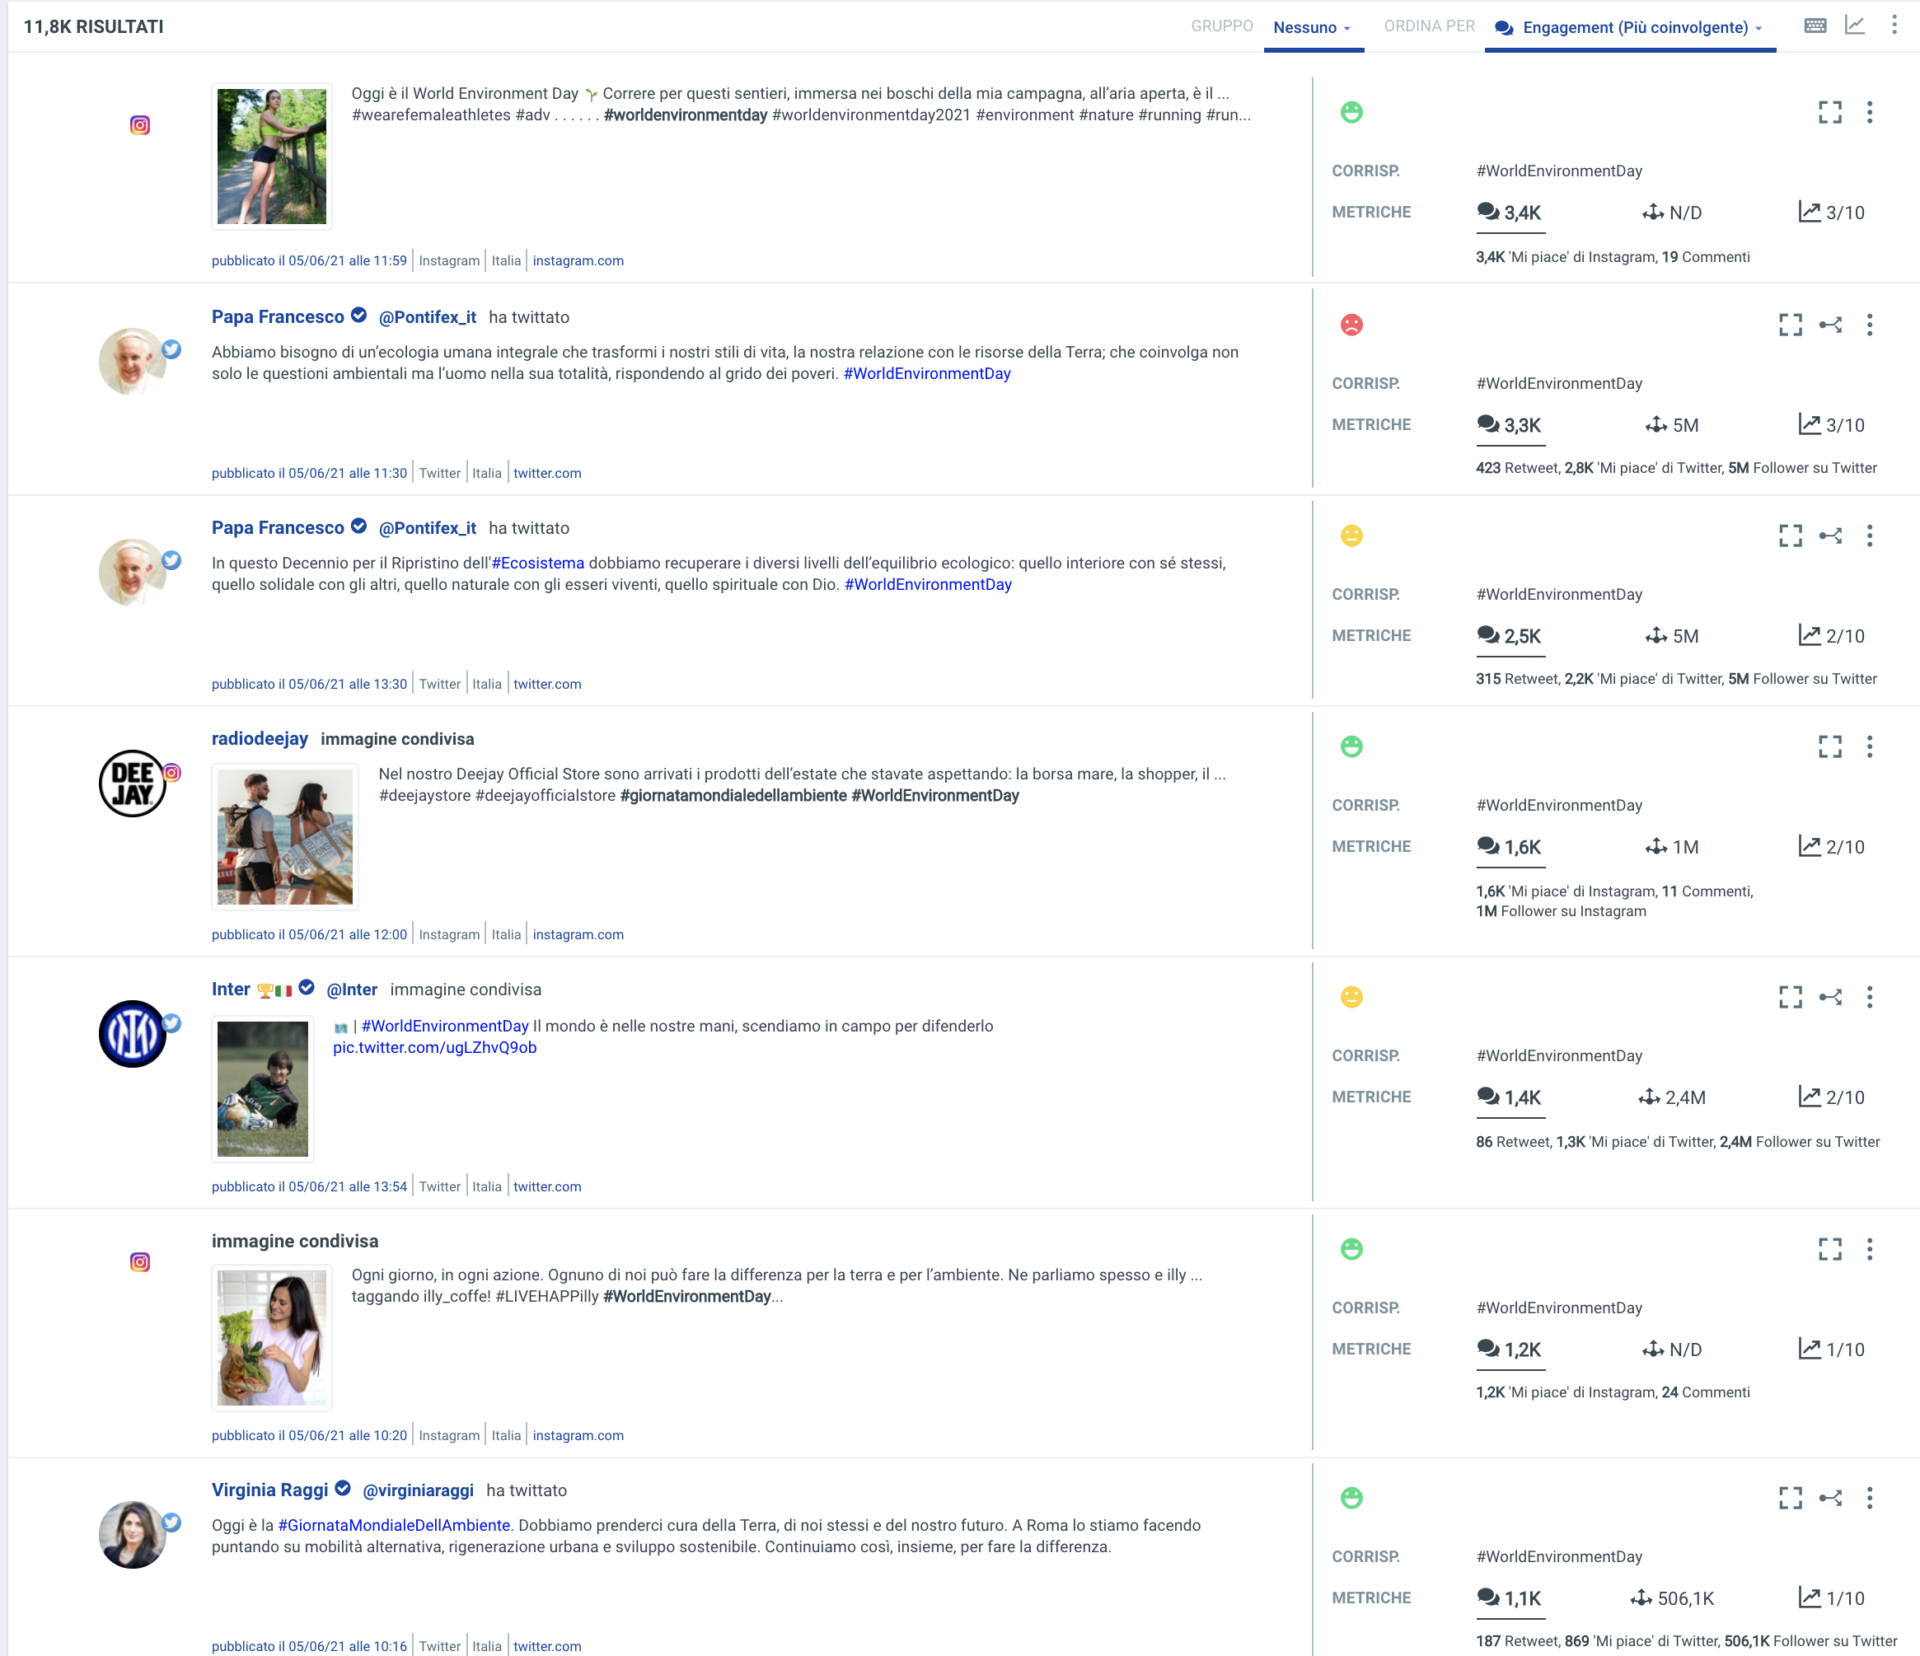
Task: Click '11,8K RISULTATI' results count
Action: (93, 27)
